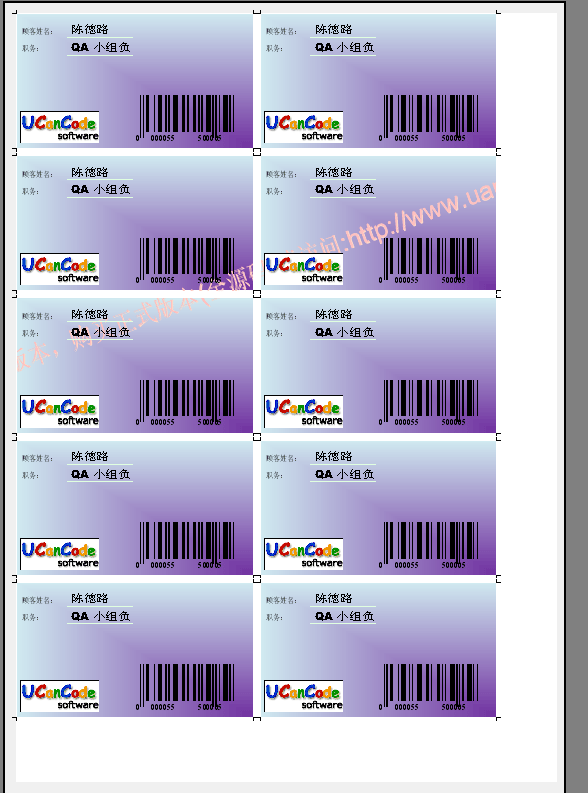588x793 pixels.
Task: Click the gray strip to the right of the page
Action: tap(577, 394)
